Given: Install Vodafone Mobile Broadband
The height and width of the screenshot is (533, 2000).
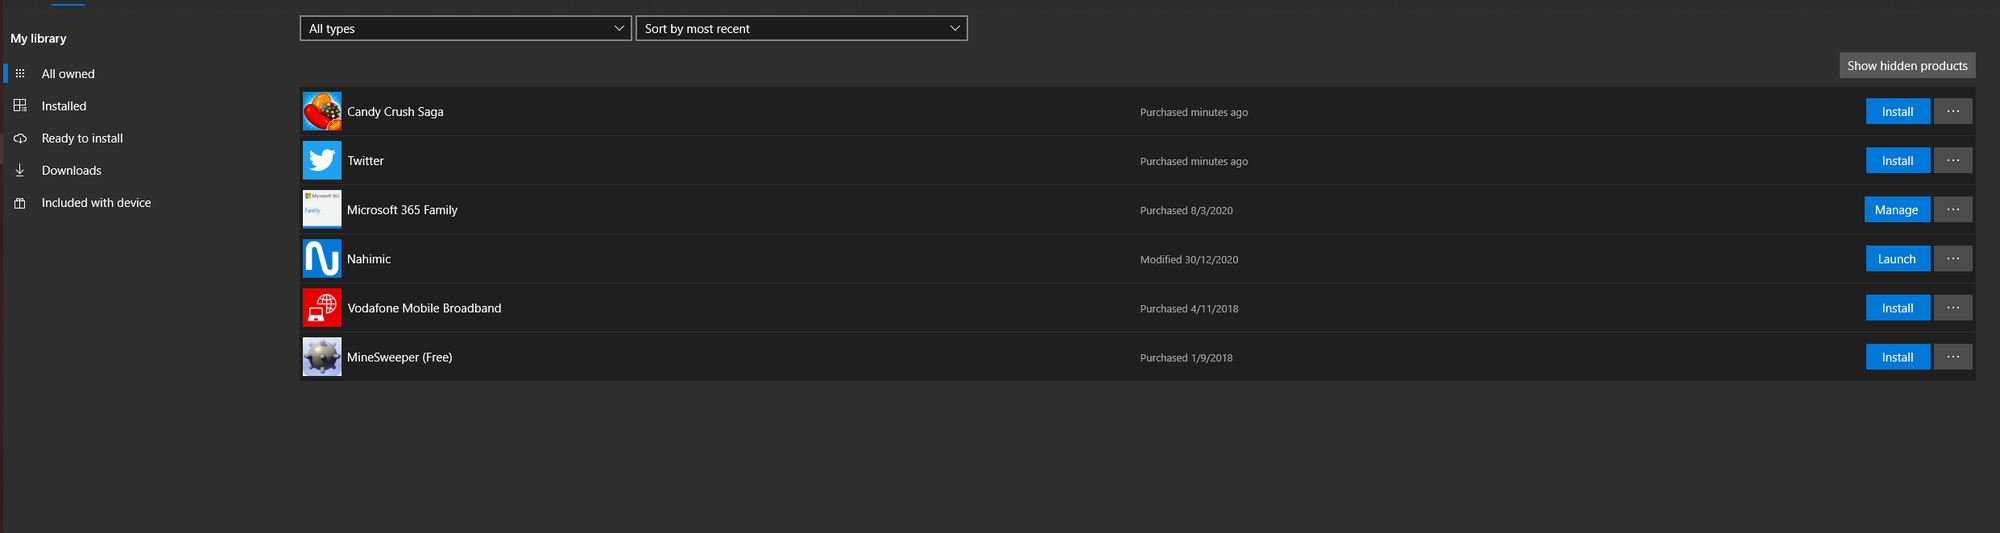Looking at the screenshot, I should (1898, 308).
